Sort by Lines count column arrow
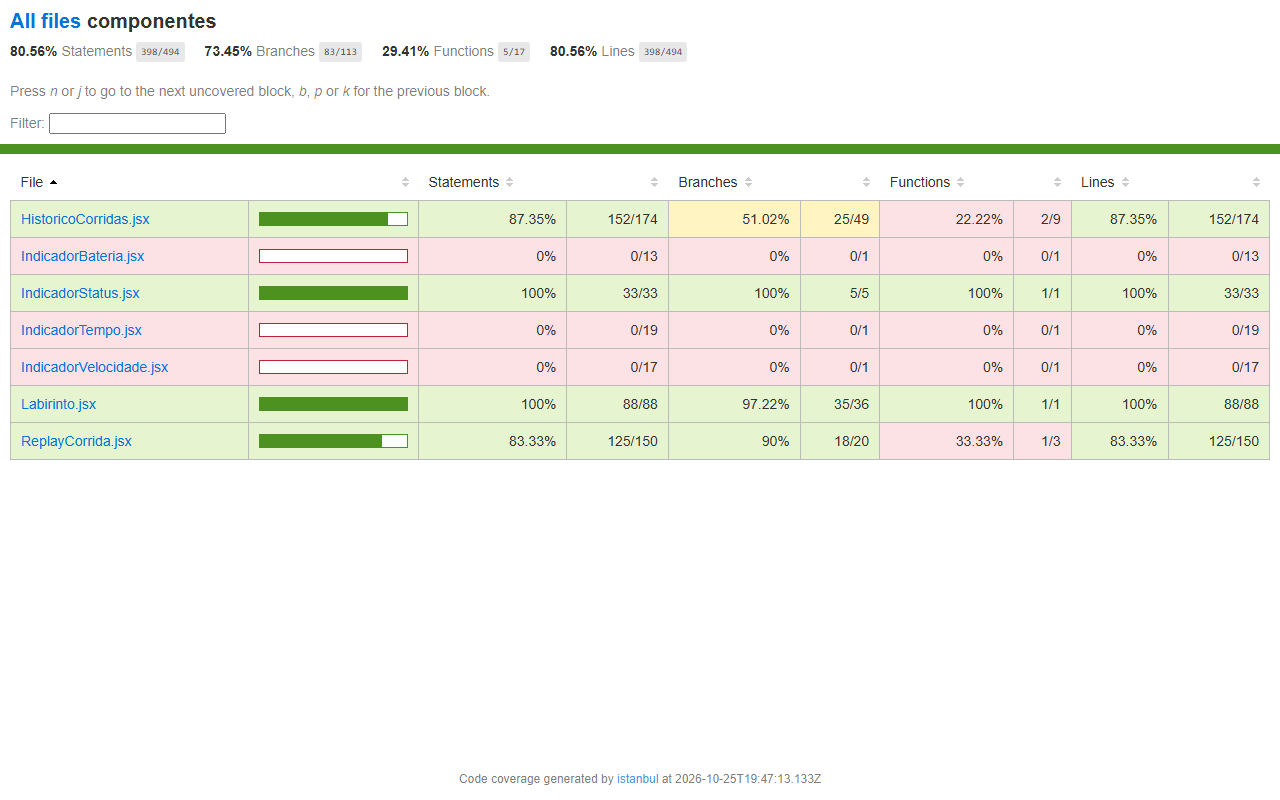Viewport: 1280px width, 800px height. (1256, 182)
